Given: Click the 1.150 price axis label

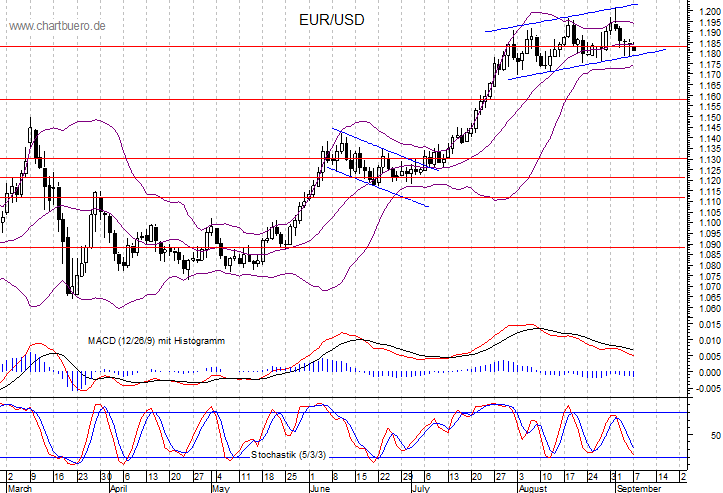Looking at the screenshot, I should (x=710, y=117).
